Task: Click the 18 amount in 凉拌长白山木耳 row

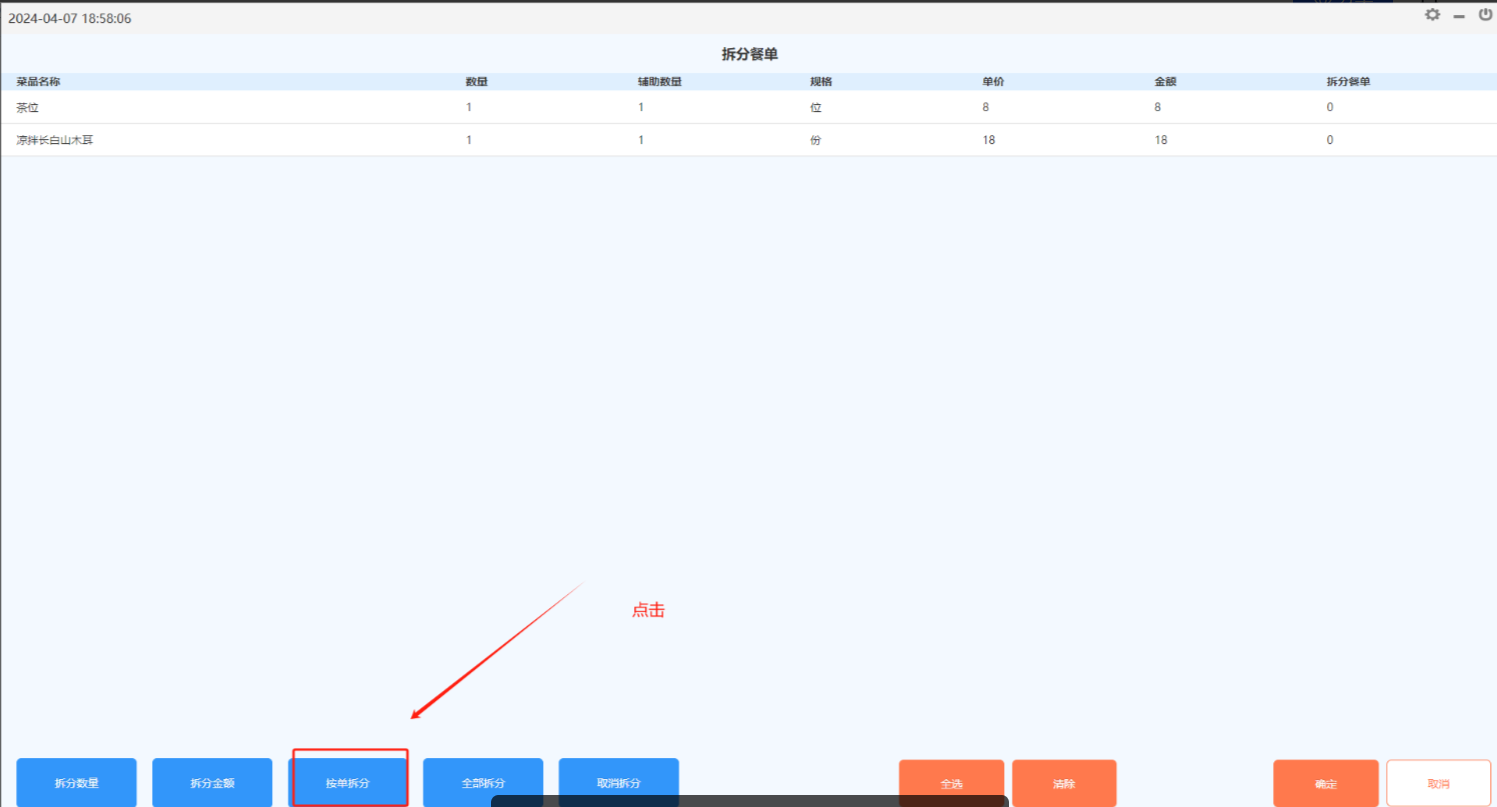Action: [x=1161, y=141]
